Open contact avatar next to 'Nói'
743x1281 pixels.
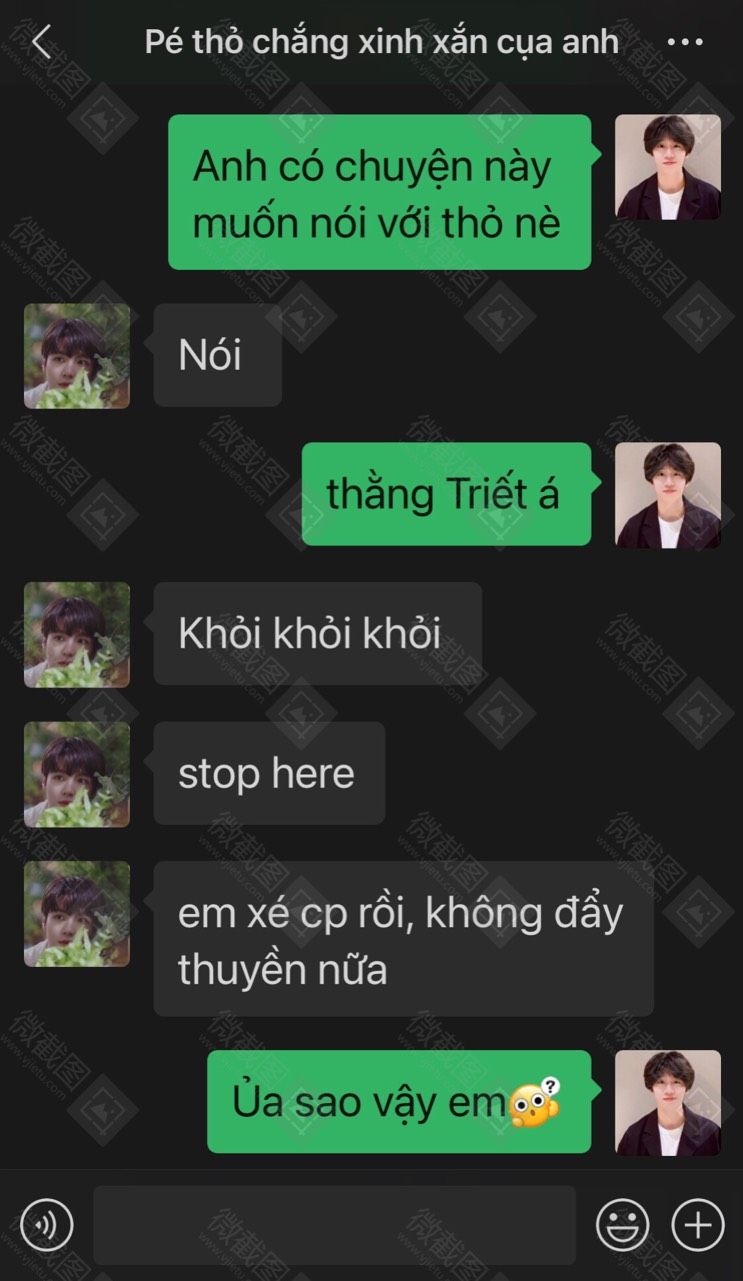tap(77, 356)
